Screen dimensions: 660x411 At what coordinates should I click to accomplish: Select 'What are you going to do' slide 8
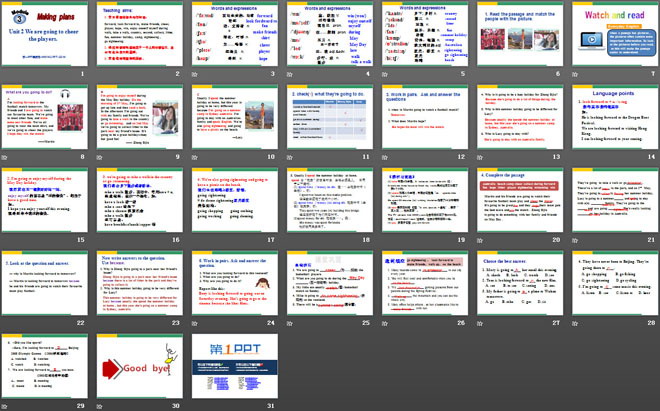coord(46,123)
